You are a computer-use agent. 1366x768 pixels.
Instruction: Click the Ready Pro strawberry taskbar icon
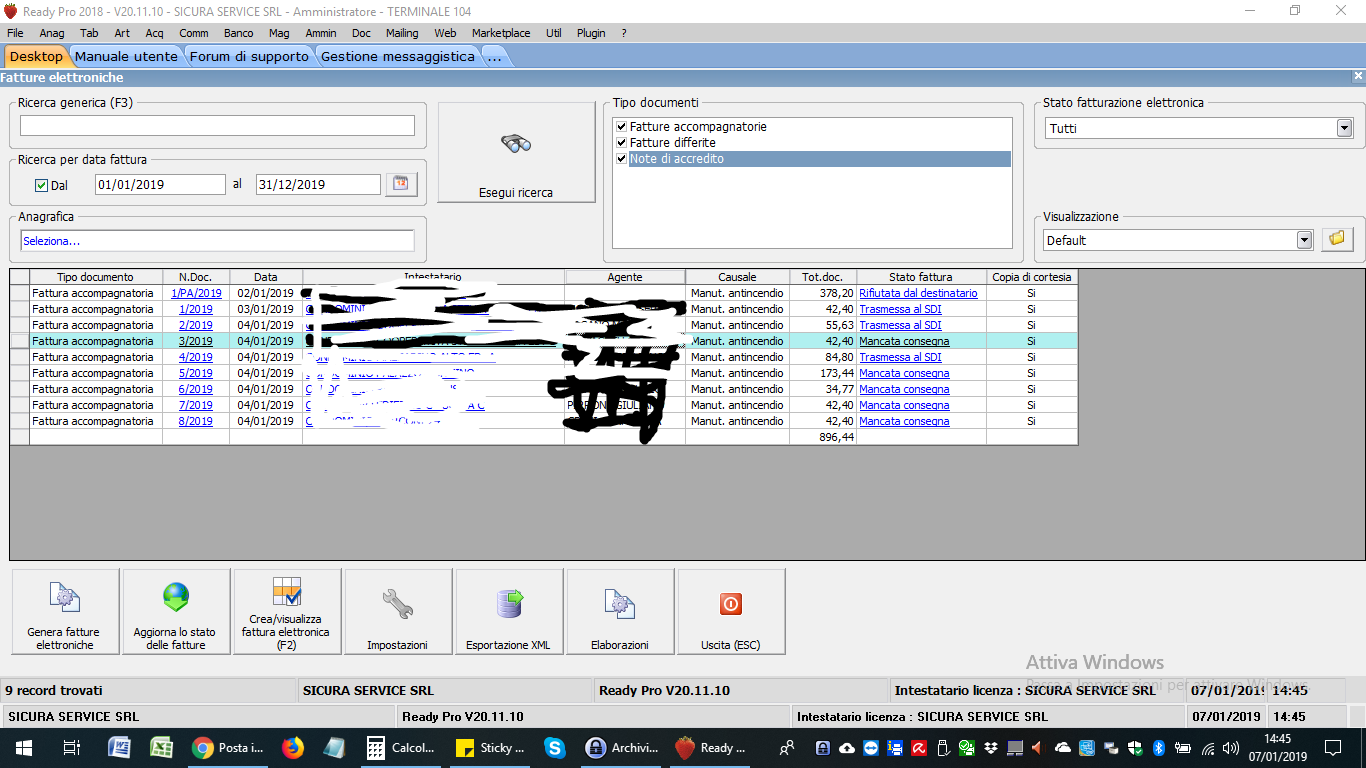click(710, 747)
